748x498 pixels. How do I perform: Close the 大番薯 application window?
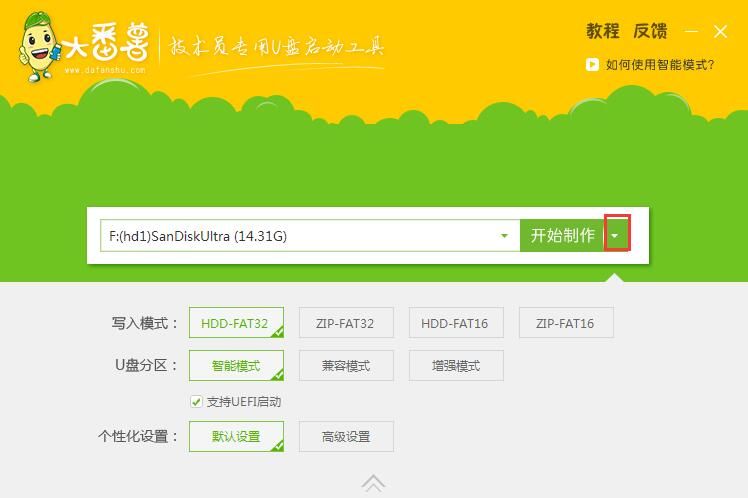click(x=720, y=32)
